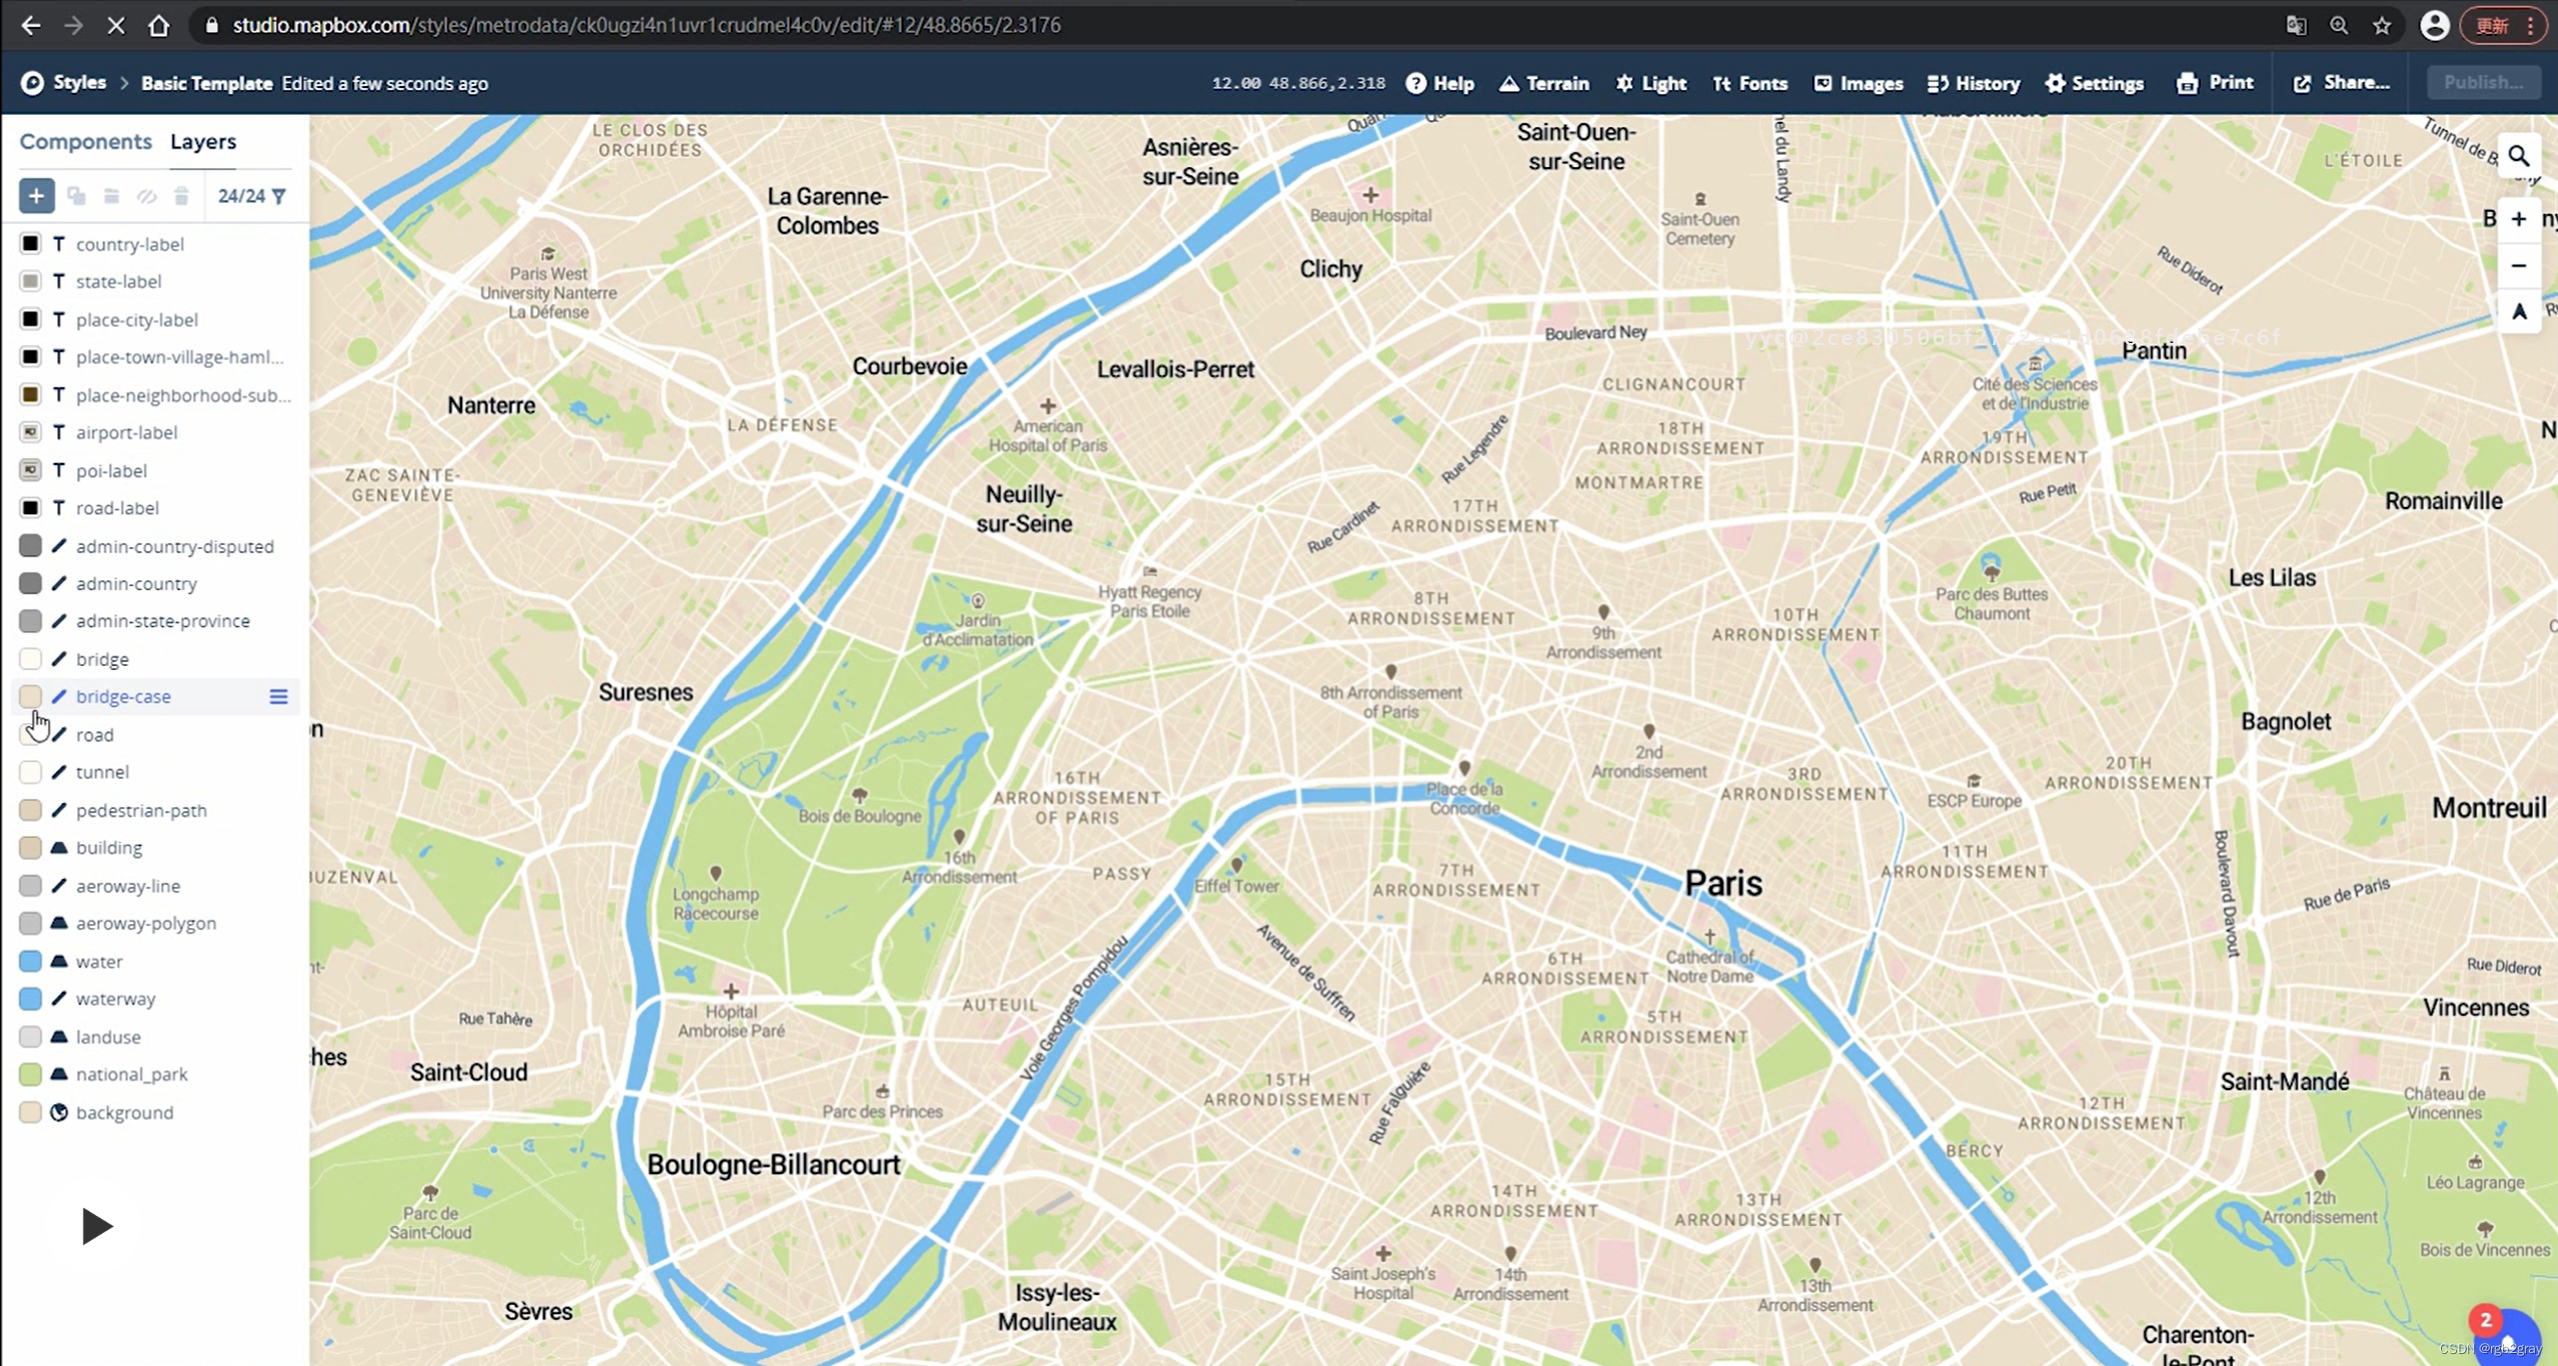This screenshot has height=1366, width=2558.
Task: Click the add new layer plus button
Action: point(36,196)
